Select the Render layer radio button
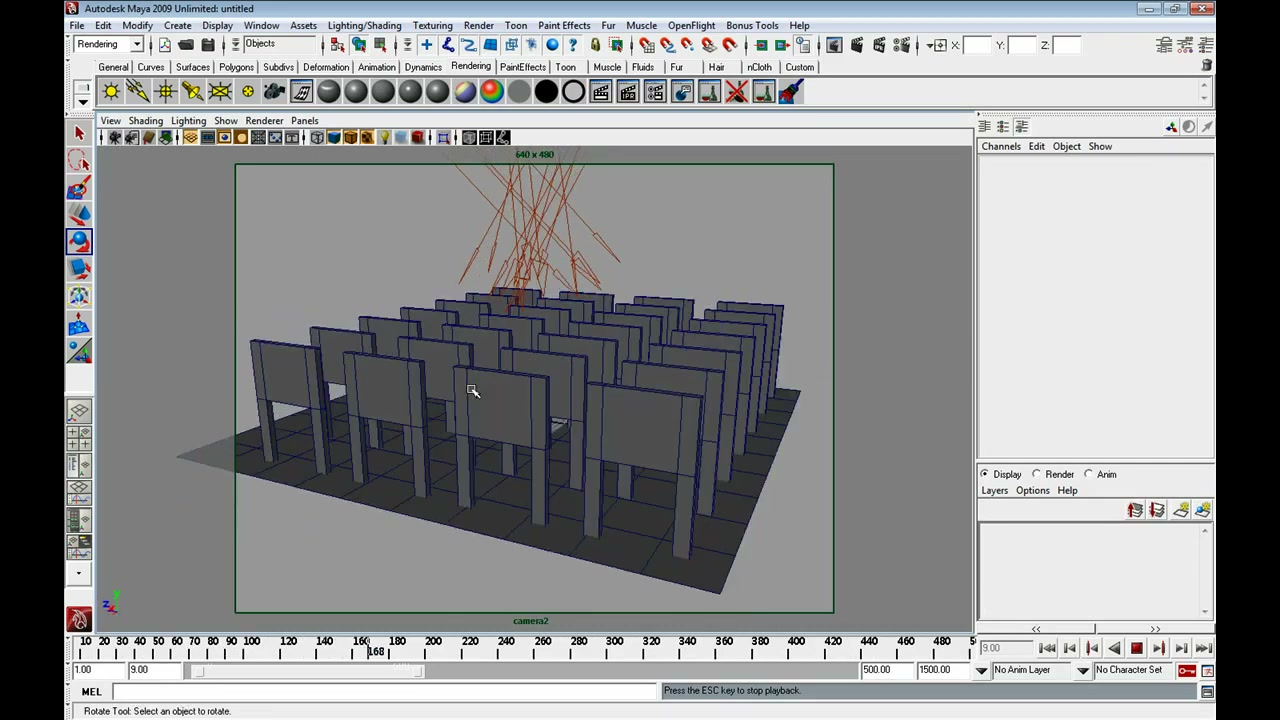This screenshot has height=720, width=1280. coord(1037,474)
